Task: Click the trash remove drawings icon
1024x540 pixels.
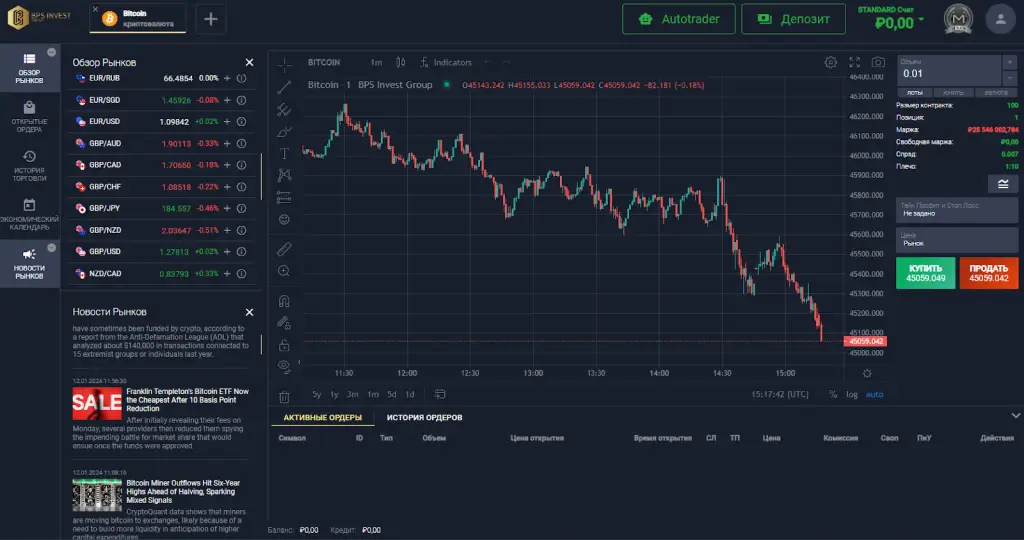Action: (284, 396)
